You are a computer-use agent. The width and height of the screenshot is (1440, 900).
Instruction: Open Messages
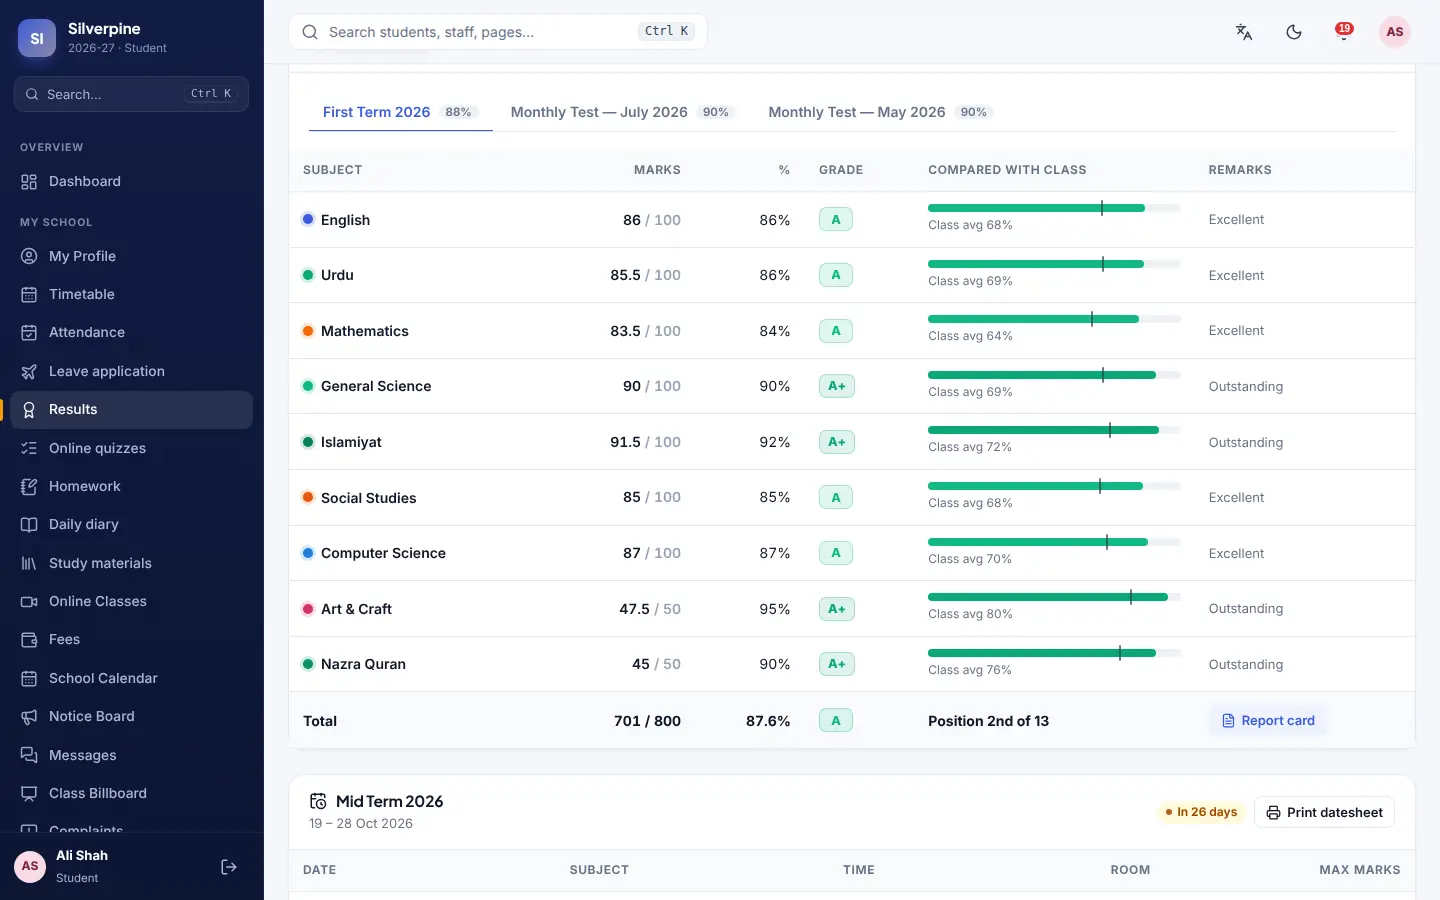[131, 755]
